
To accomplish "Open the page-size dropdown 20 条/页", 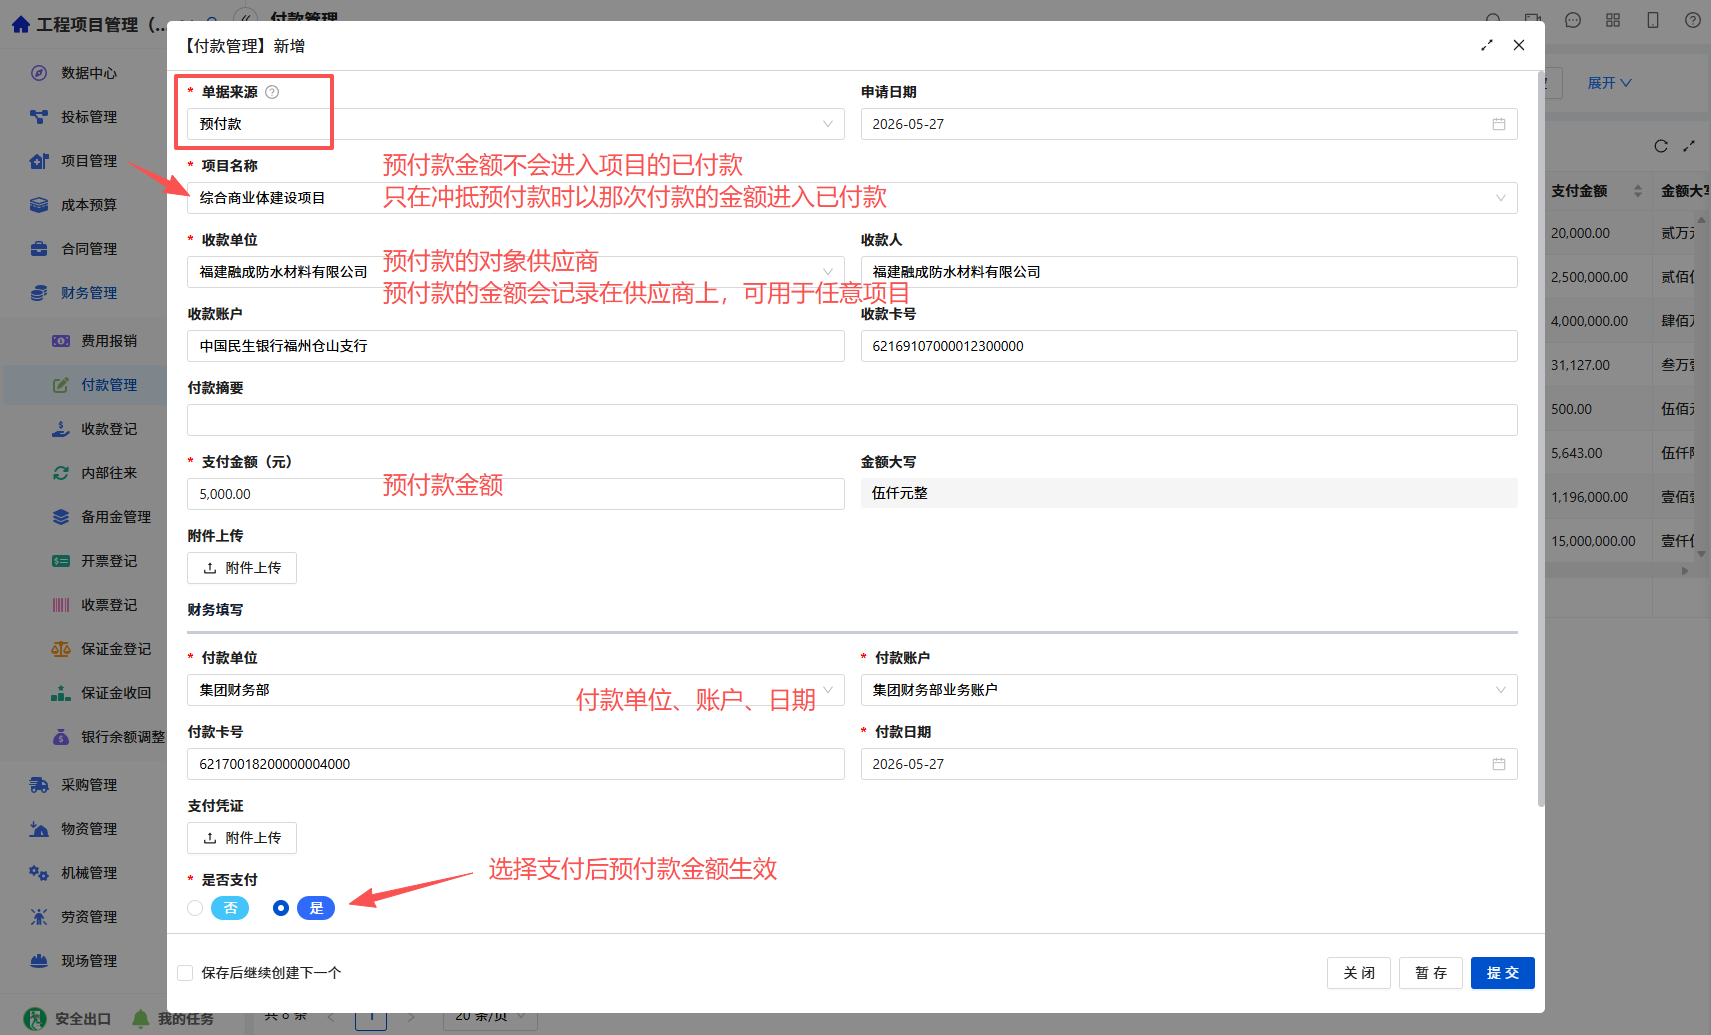I will pos(491,1016).
